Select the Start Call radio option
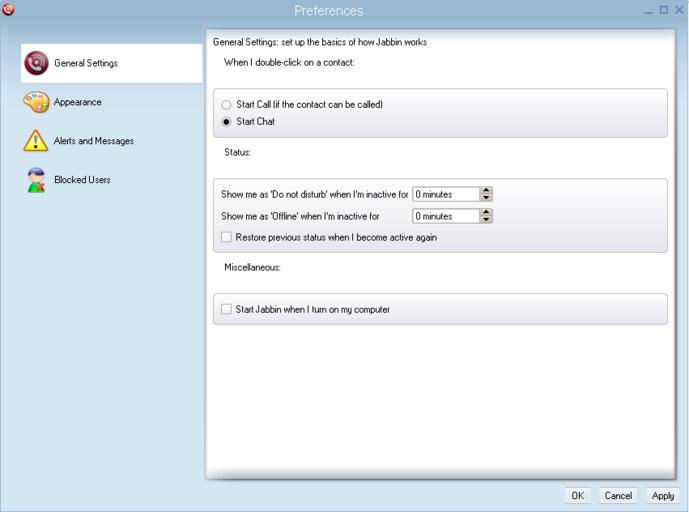Screen dimensions: 689x512 pyautogui.click(x=226, y=105)
